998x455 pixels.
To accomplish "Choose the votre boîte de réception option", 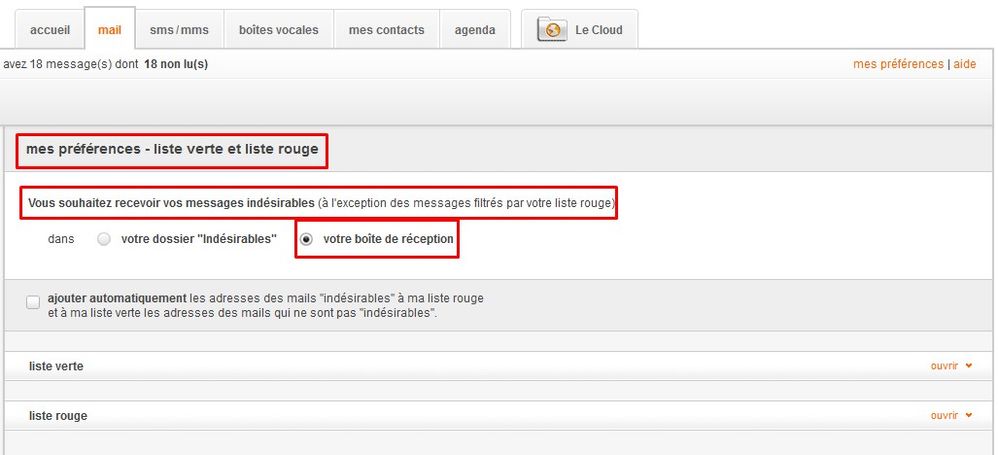I will 306,240.
